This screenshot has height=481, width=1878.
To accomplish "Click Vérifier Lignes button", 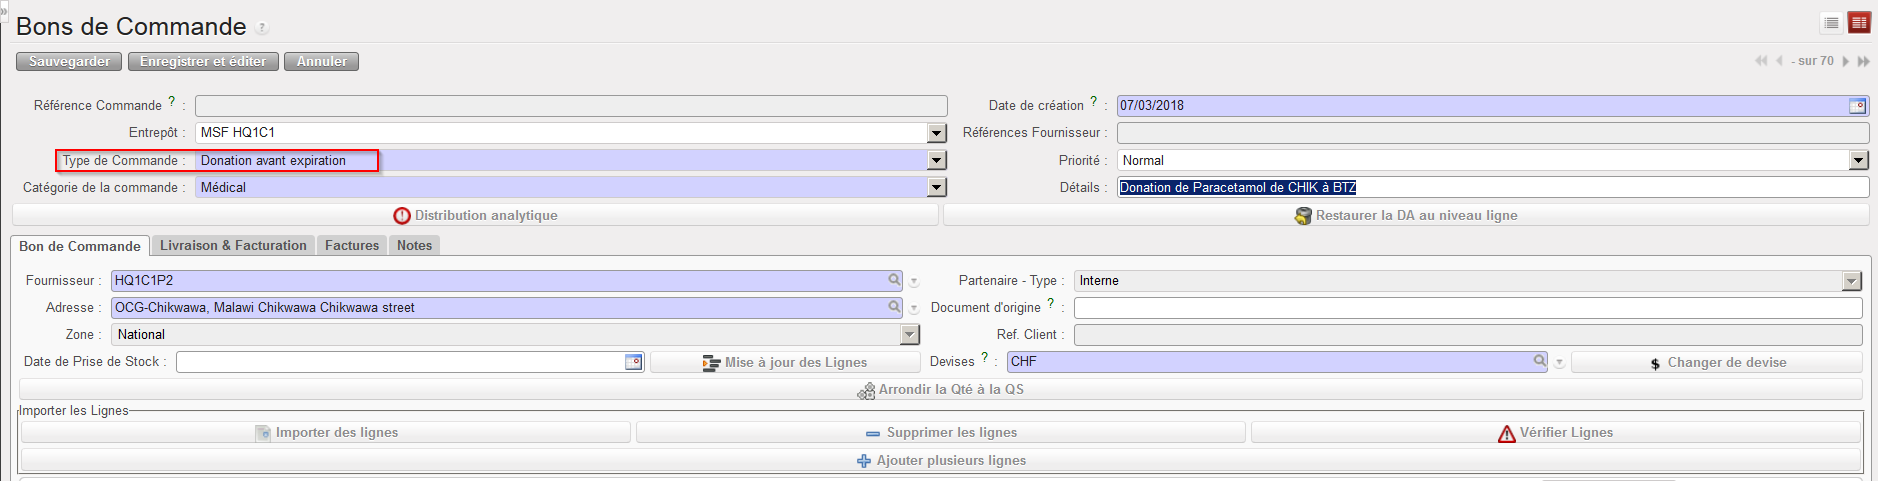I will [x=1555, y=432].
